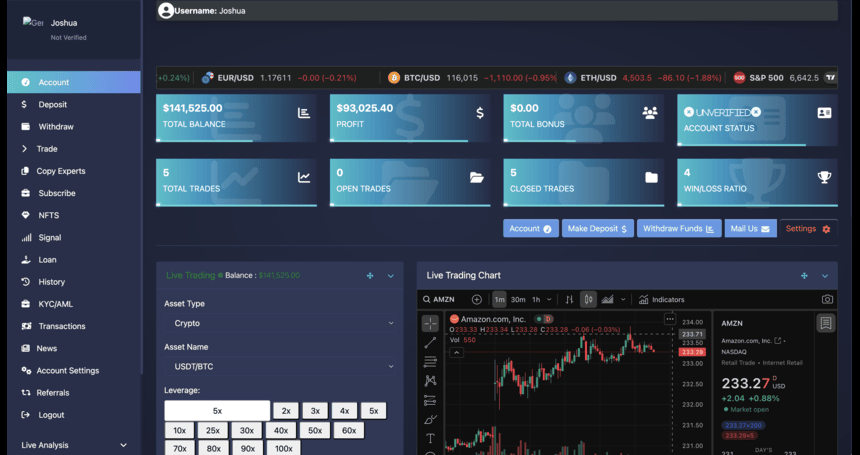This screenshot has height=455, width=860.
Task: Click the AMZN symbol search field
Action: (442, 299)
